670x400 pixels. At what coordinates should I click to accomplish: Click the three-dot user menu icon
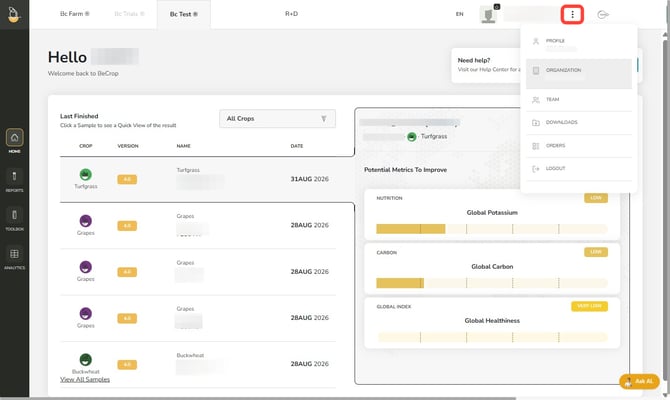572,15
